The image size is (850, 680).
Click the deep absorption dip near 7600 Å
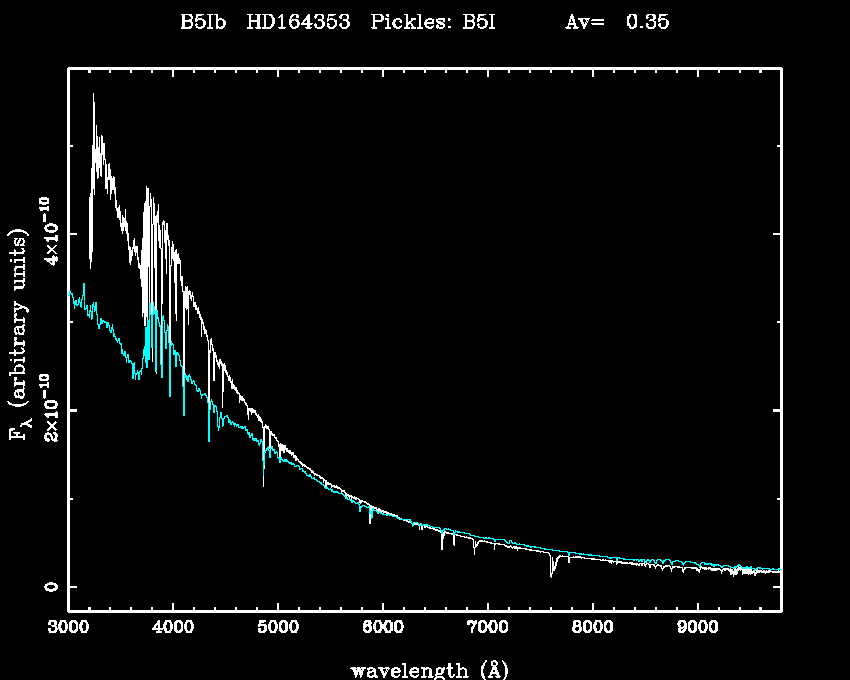(x=551, y=574)
